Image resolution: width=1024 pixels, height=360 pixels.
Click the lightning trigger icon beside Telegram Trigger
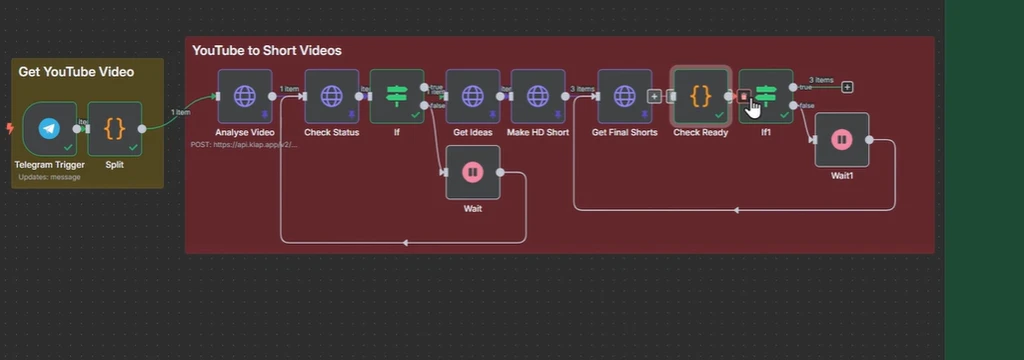tap(10, 129)
